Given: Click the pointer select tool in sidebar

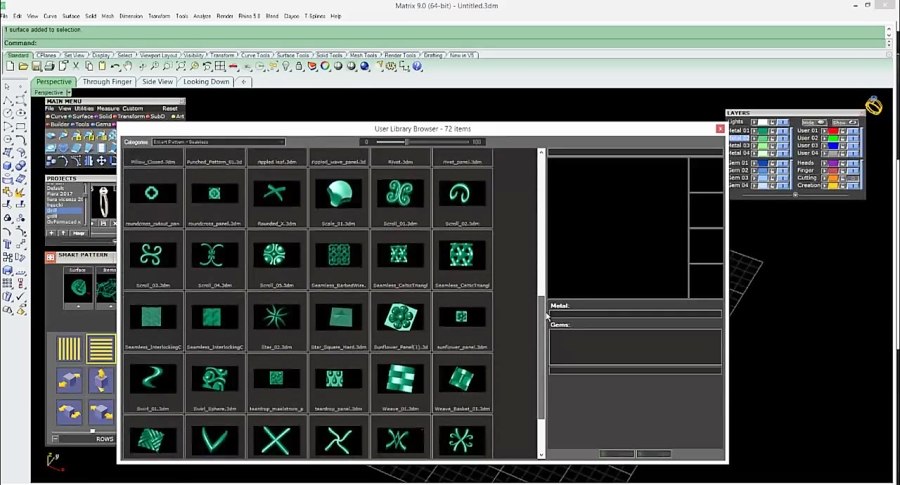Looking at the screenshot, I should (7, 87).
